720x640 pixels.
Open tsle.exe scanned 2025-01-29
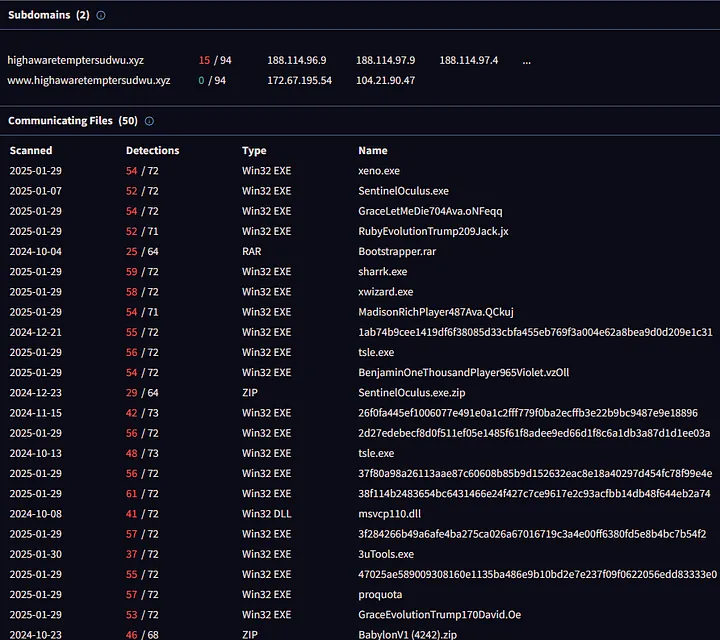point(376,353)
